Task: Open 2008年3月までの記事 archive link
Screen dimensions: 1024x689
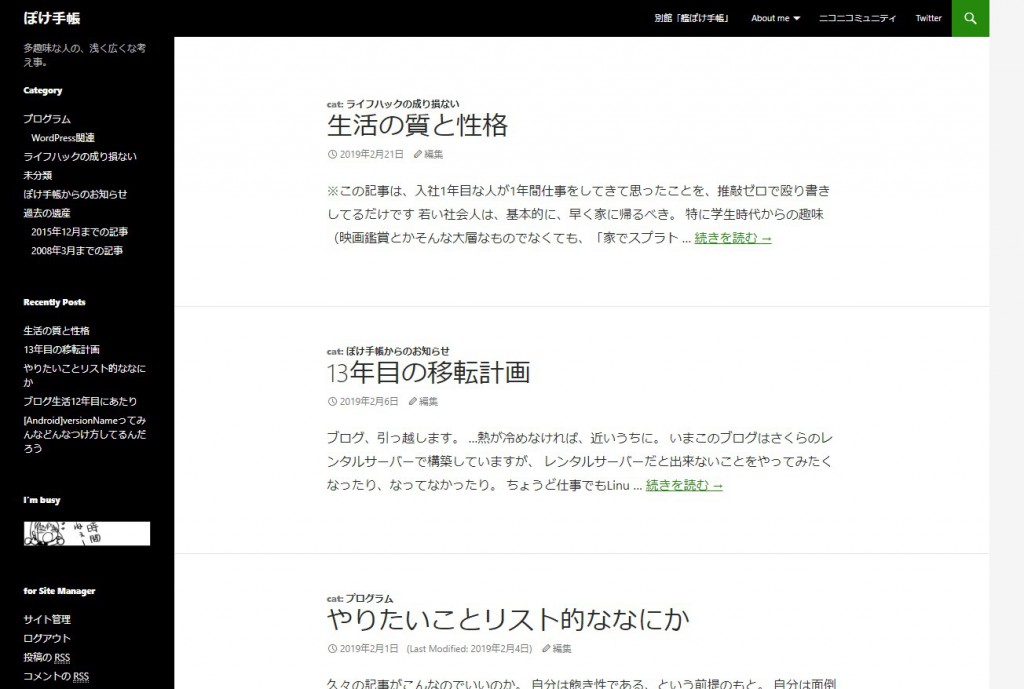Action: [x=77, y=251]
